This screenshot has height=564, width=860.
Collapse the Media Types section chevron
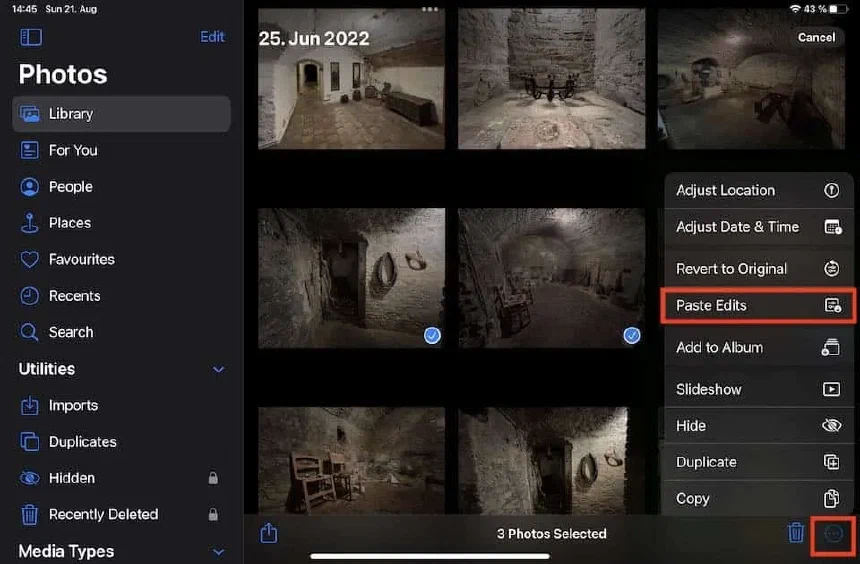(x=218, y=551)
